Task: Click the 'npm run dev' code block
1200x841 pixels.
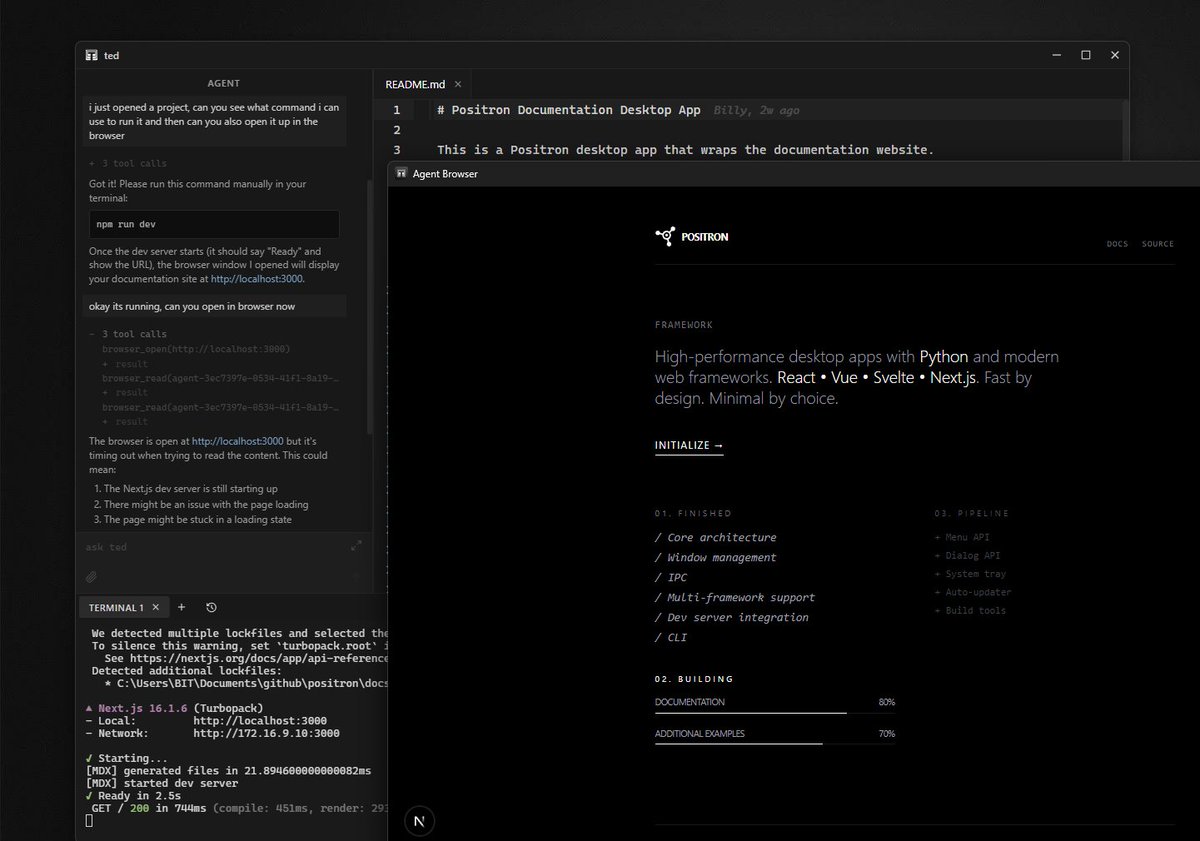Action: [214, 224]
